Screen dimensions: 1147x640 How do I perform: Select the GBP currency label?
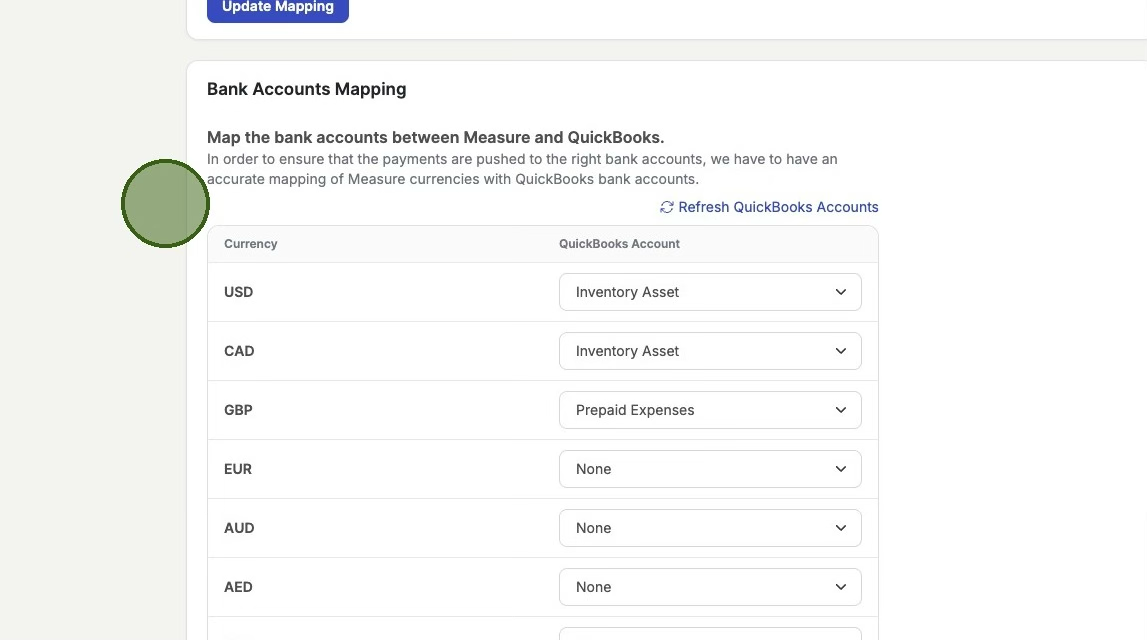[238, 410]
